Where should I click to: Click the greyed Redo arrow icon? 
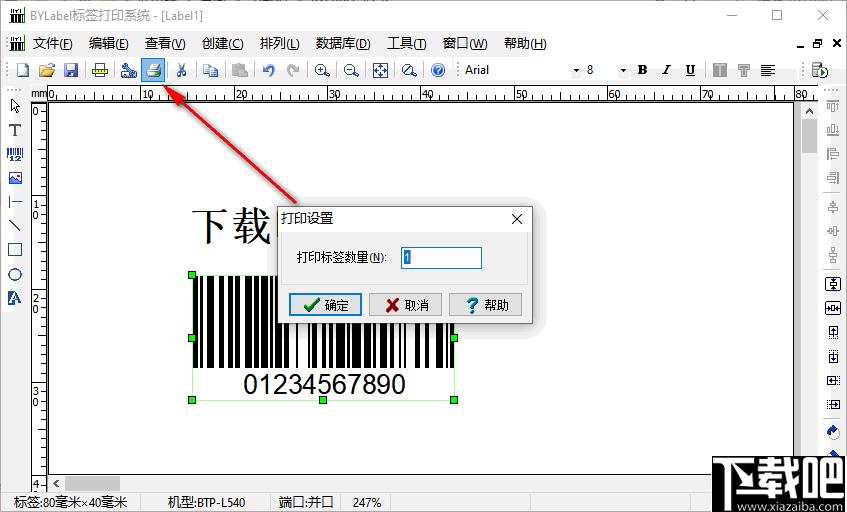(x=293, y=70)
